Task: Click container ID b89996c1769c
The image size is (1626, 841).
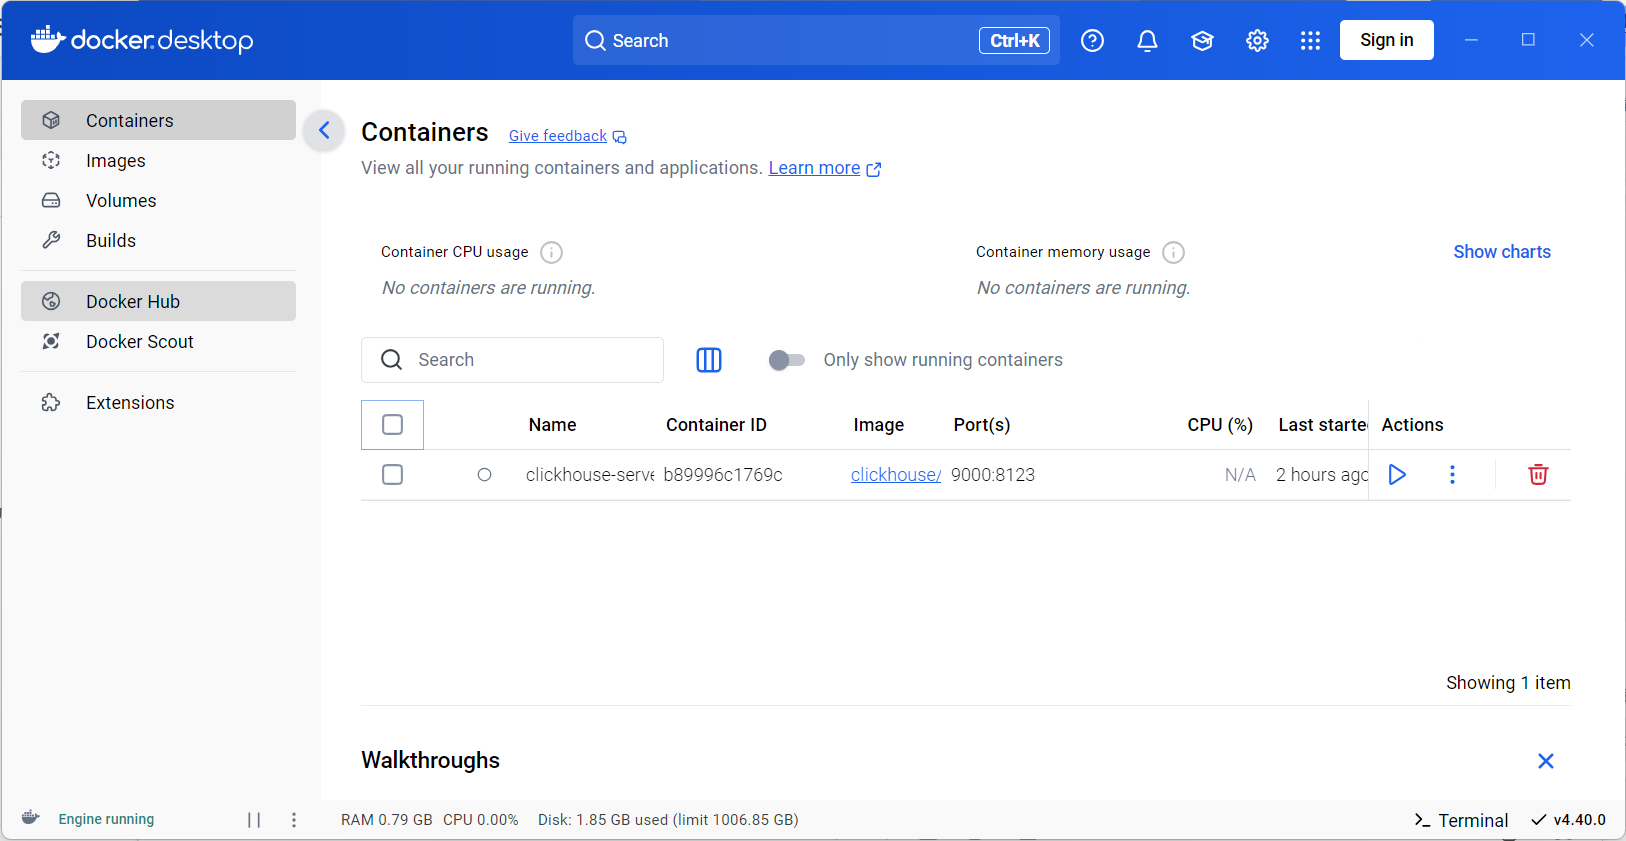Action: [x=723, y=475]
